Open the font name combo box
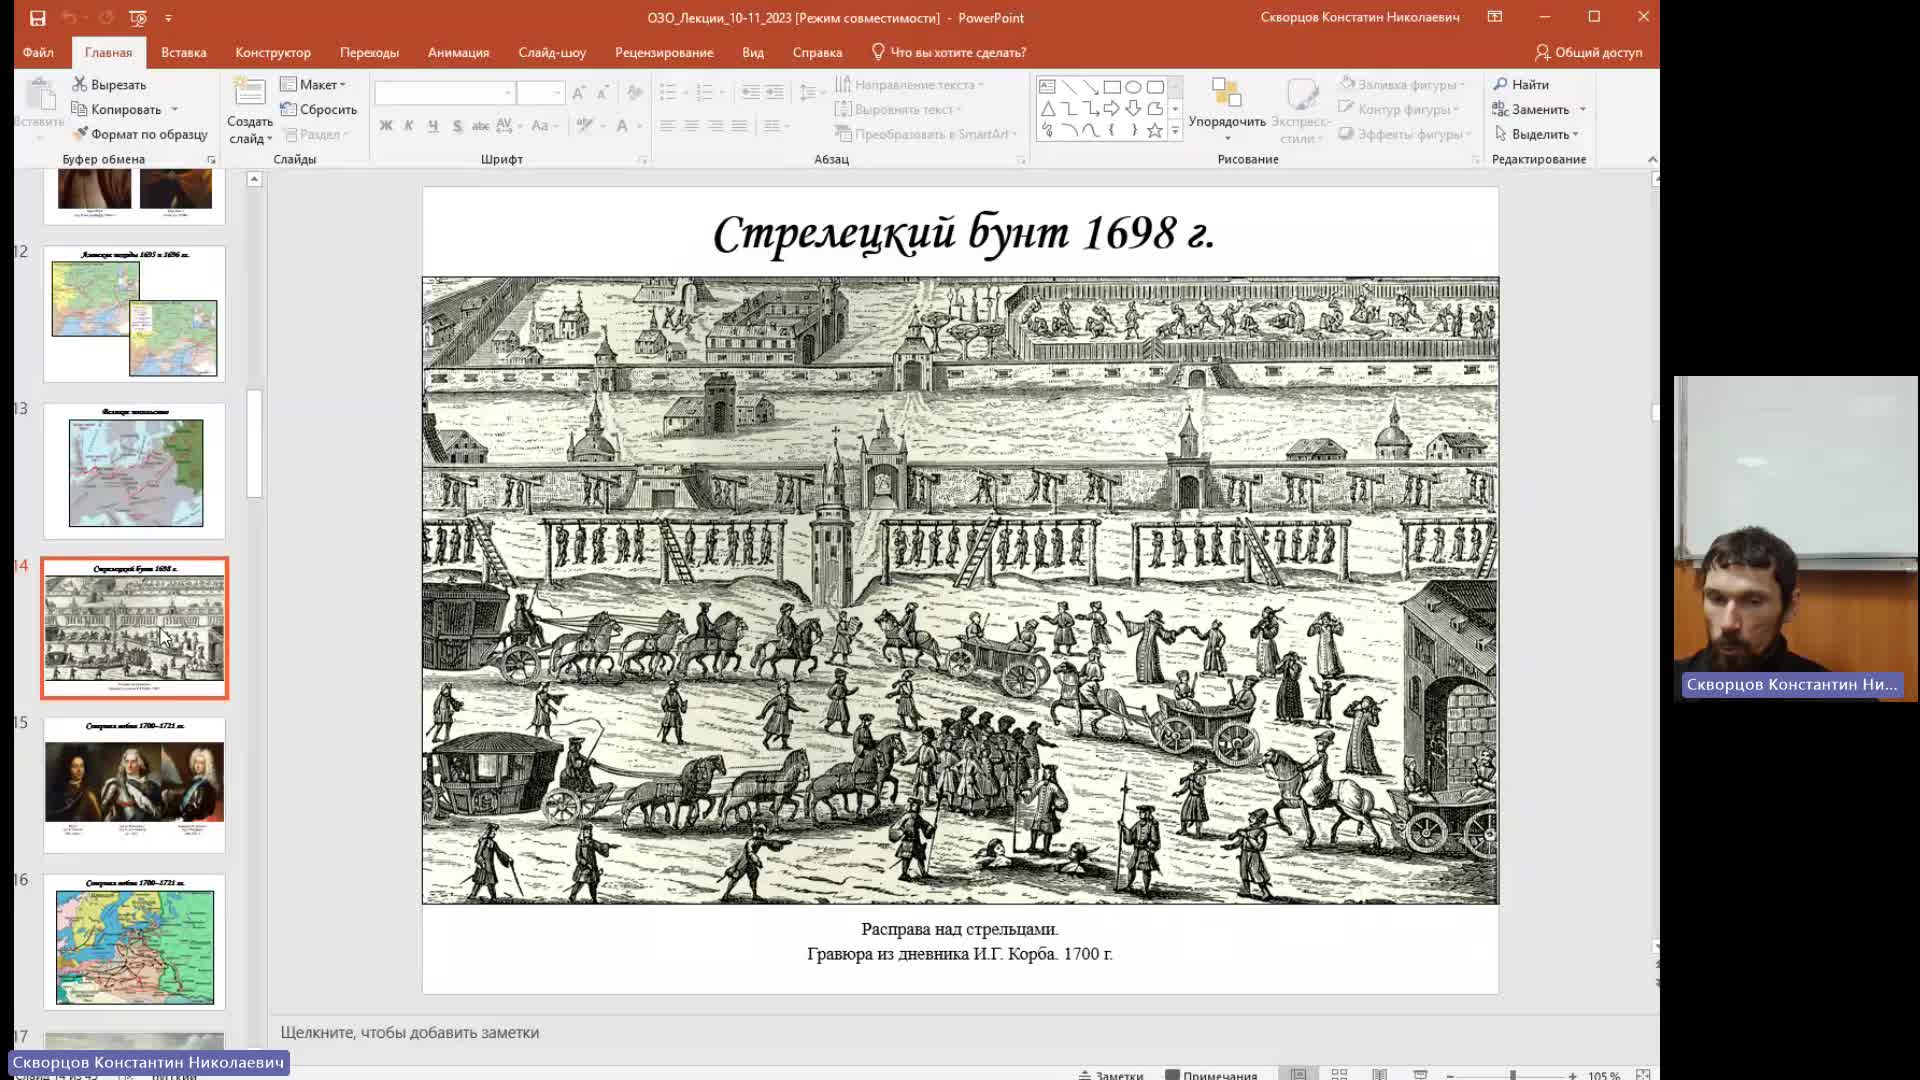 pyautogui.click(x=445, y=93)
